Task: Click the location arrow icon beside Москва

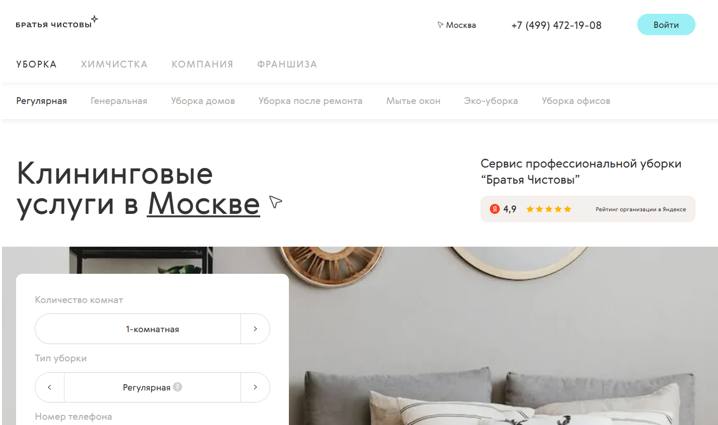Action: [440, 25]
